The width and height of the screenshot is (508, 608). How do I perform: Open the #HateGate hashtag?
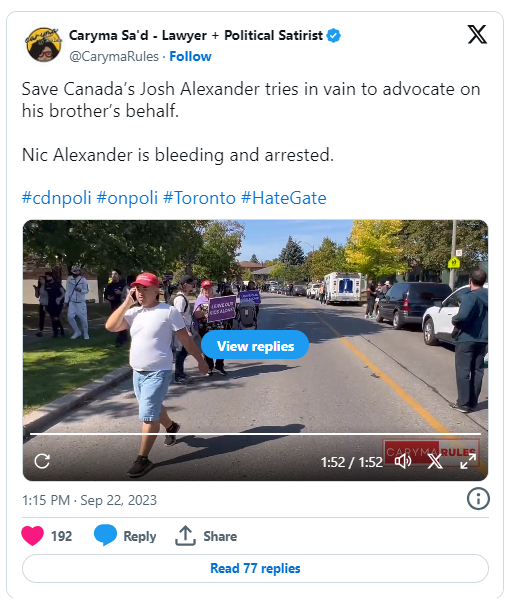click(283, 198)
